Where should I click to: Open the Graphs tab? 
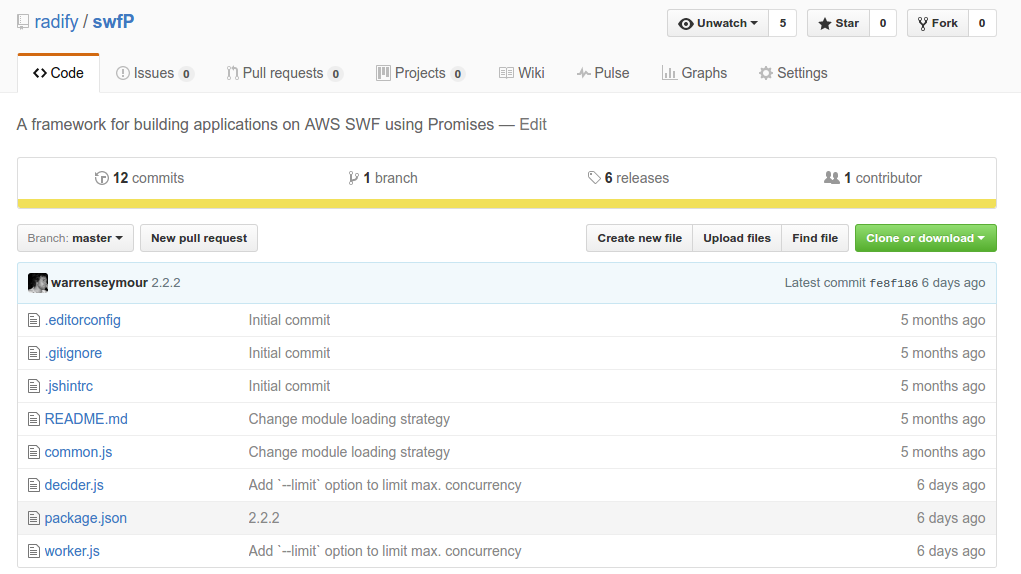click(694, 73)
